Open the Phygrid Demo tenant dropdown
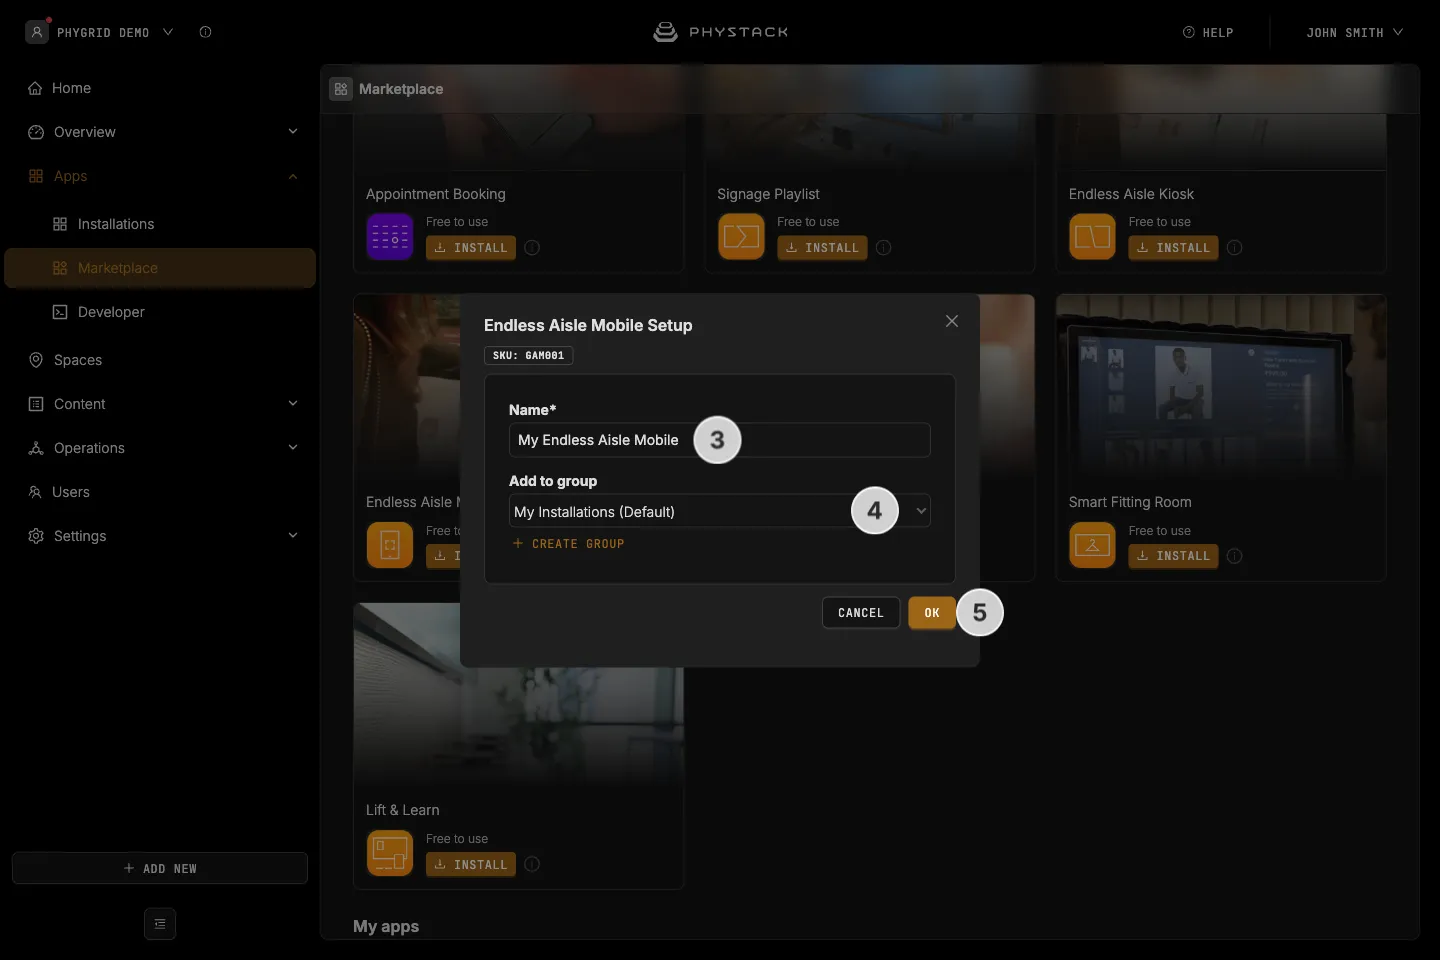1440x960 pixels. 100,32
